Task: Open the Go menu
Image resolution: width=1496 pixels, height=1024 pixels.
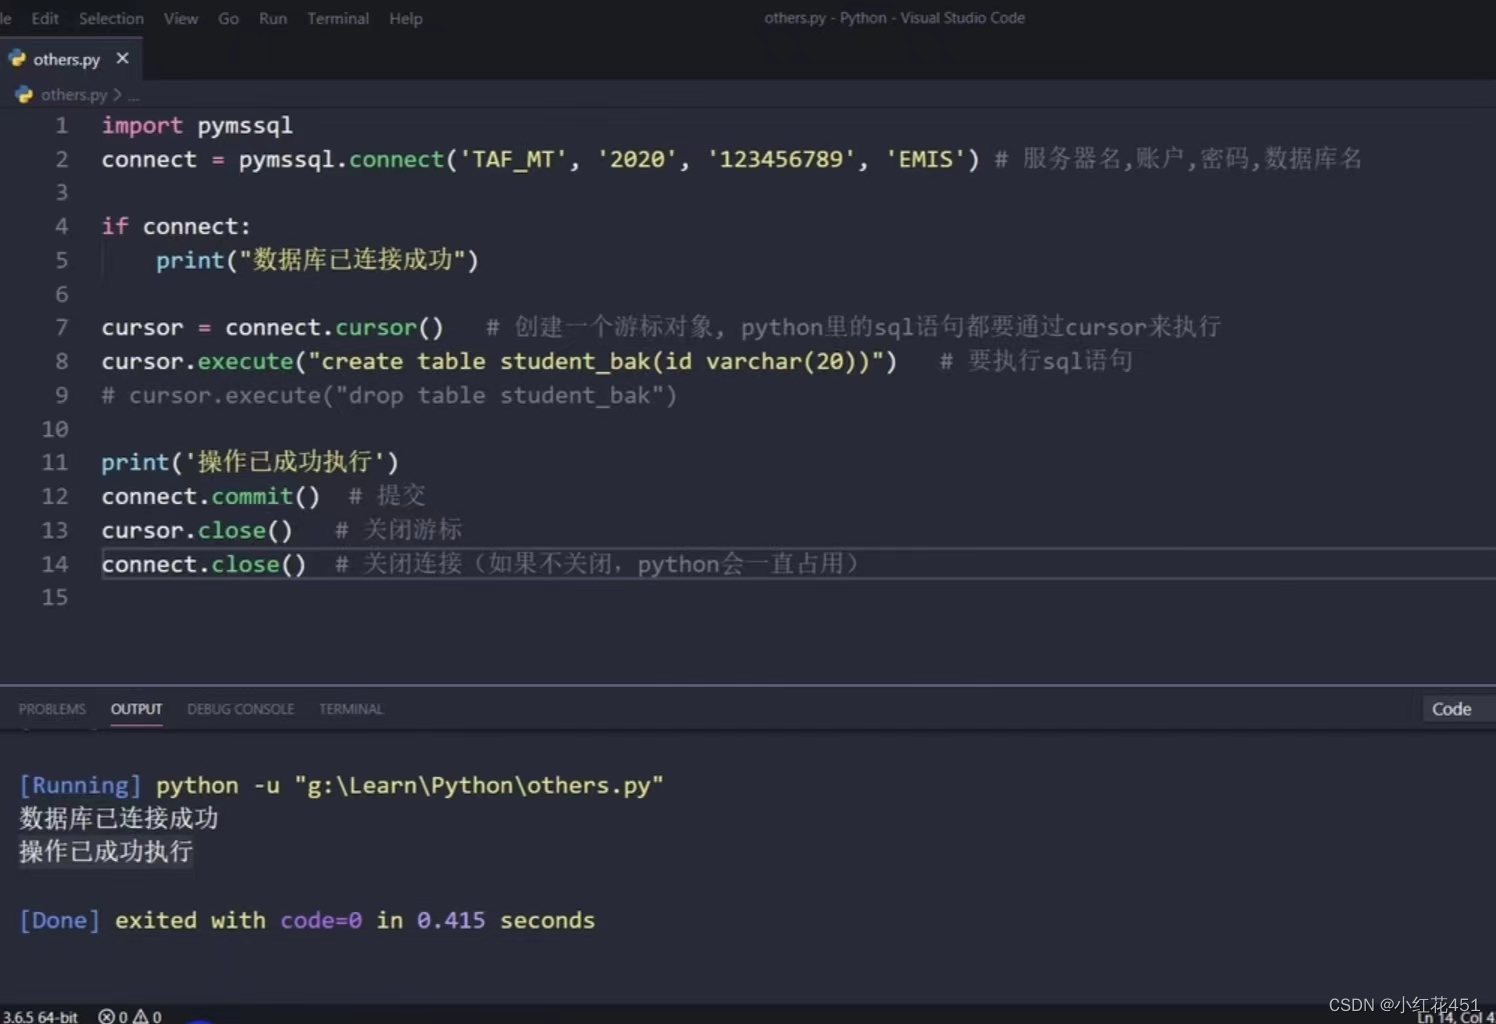Action: coord(229,18)
